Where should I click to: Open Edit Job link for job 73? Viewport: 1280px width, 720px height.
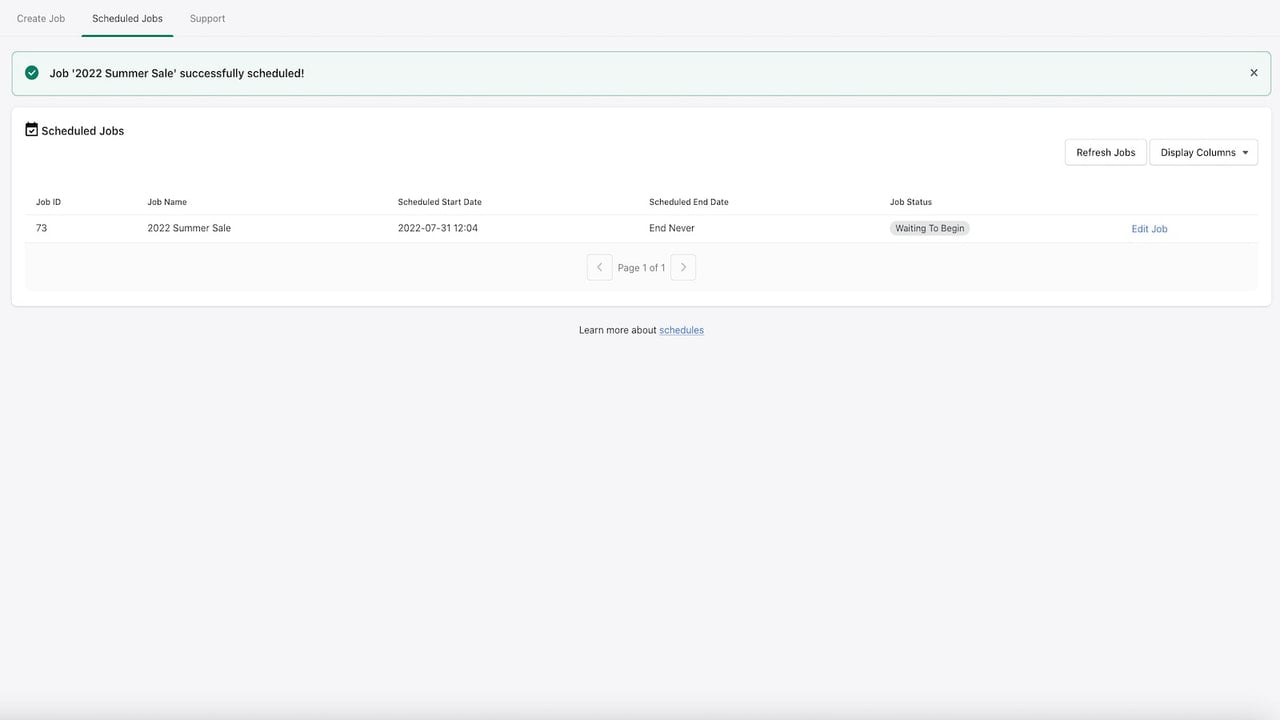click(x=1149, y=229)
